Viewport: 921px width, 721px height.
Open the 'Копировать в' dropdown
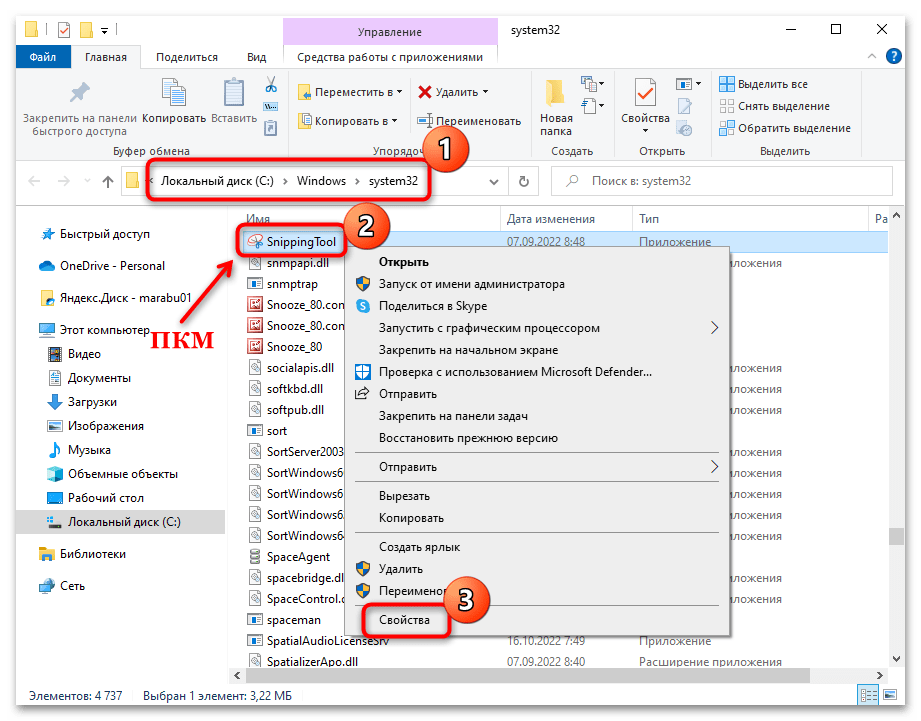(349, 121)
